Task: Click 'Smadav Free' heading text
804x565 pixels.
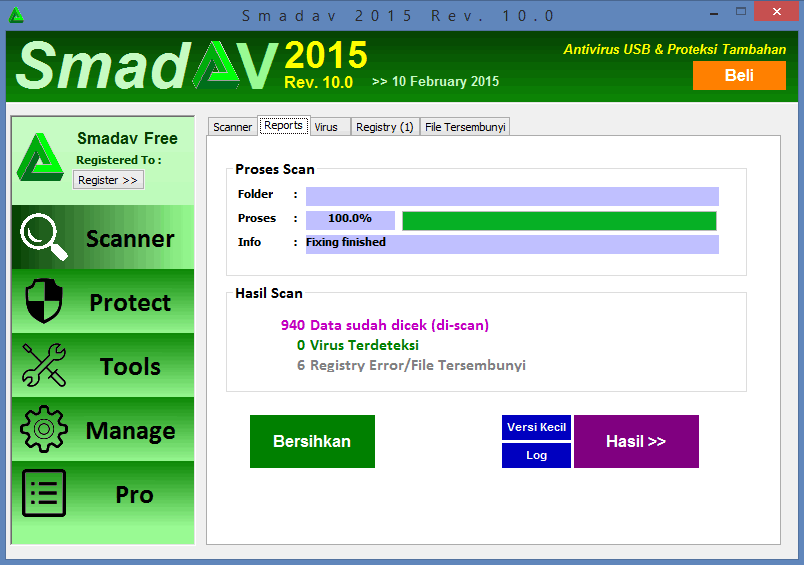Action: click(x=127, y=138)
